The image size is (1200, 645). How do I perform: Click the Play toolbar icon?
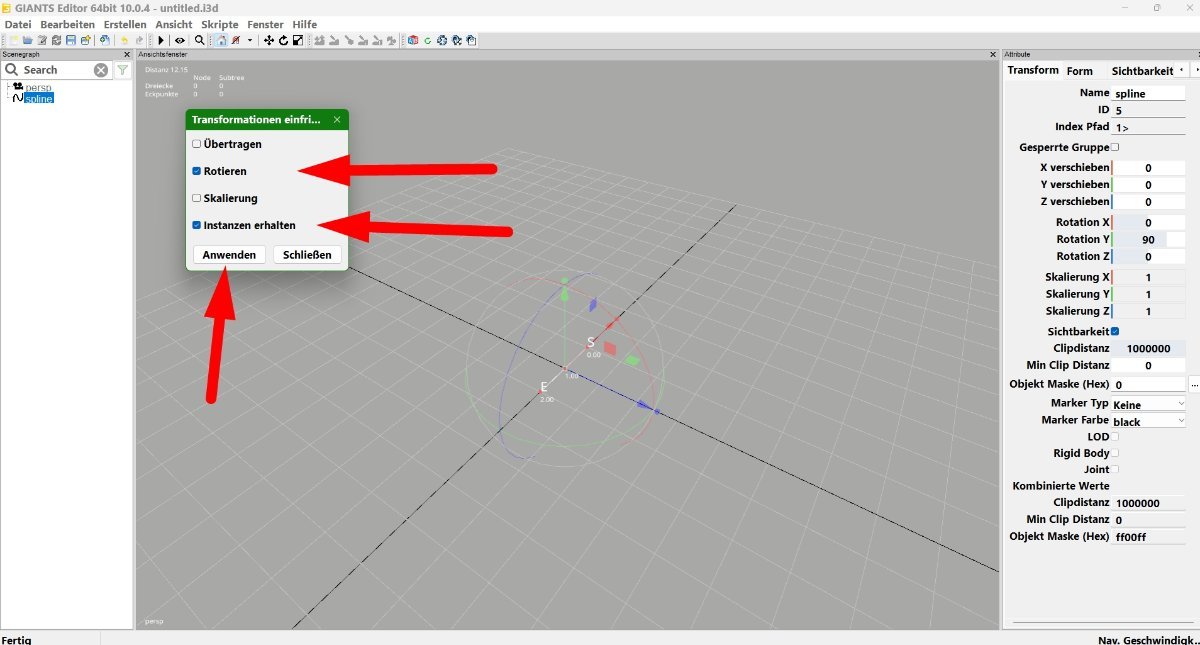tap(161, 40)
